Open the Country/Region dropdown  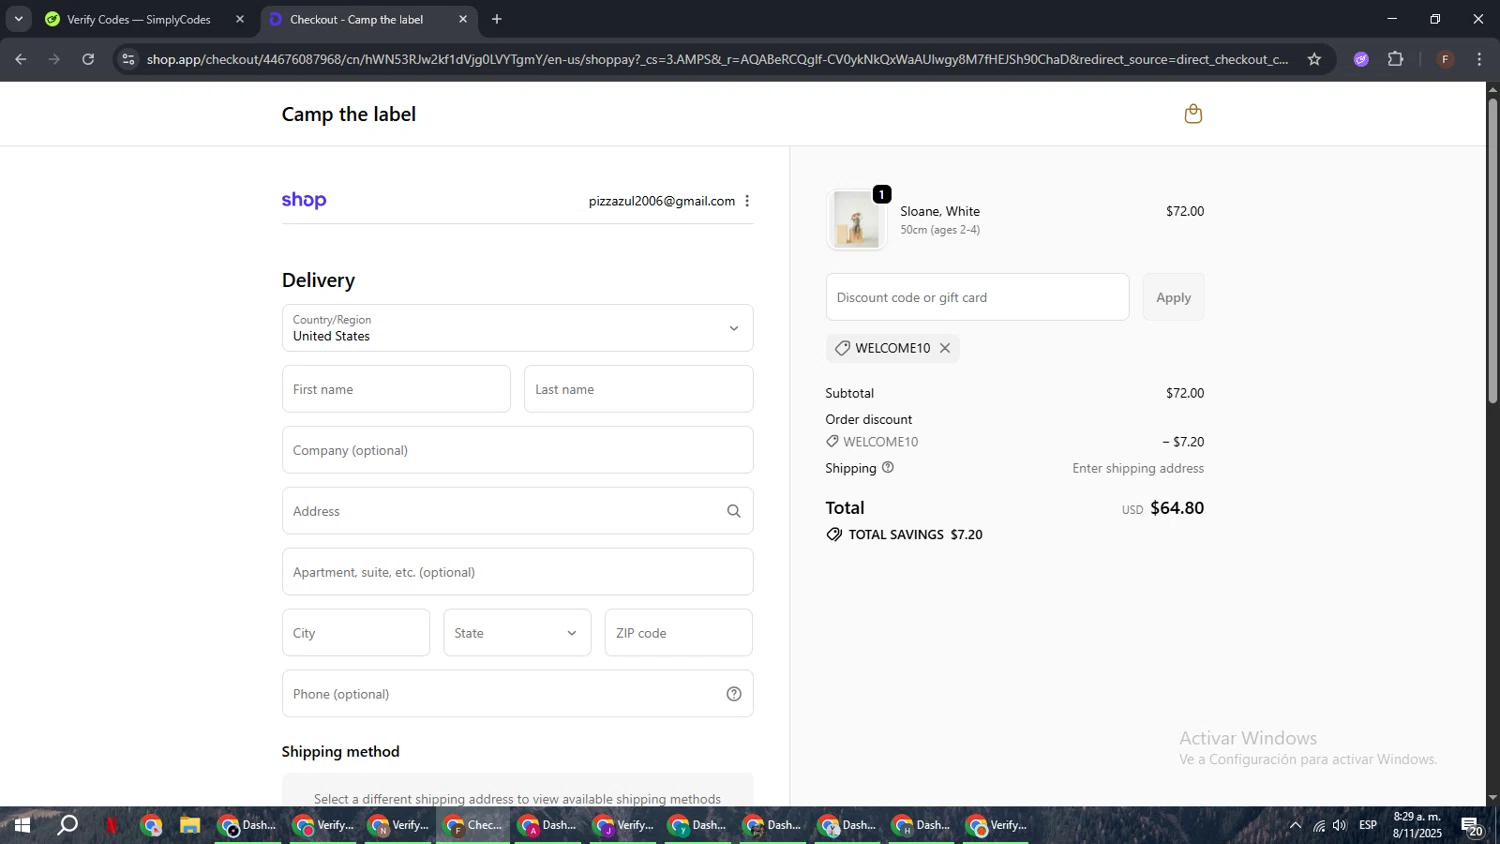click(x=517, y=328)
